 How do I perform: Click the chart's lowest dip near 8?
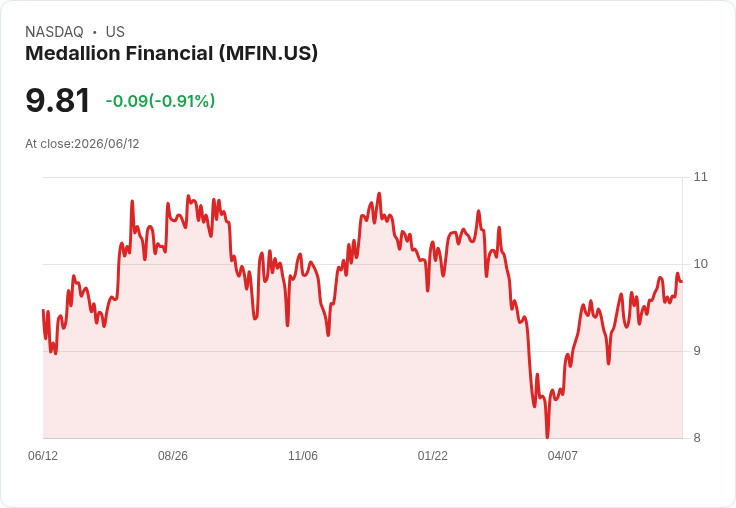[x=547, y=437]
